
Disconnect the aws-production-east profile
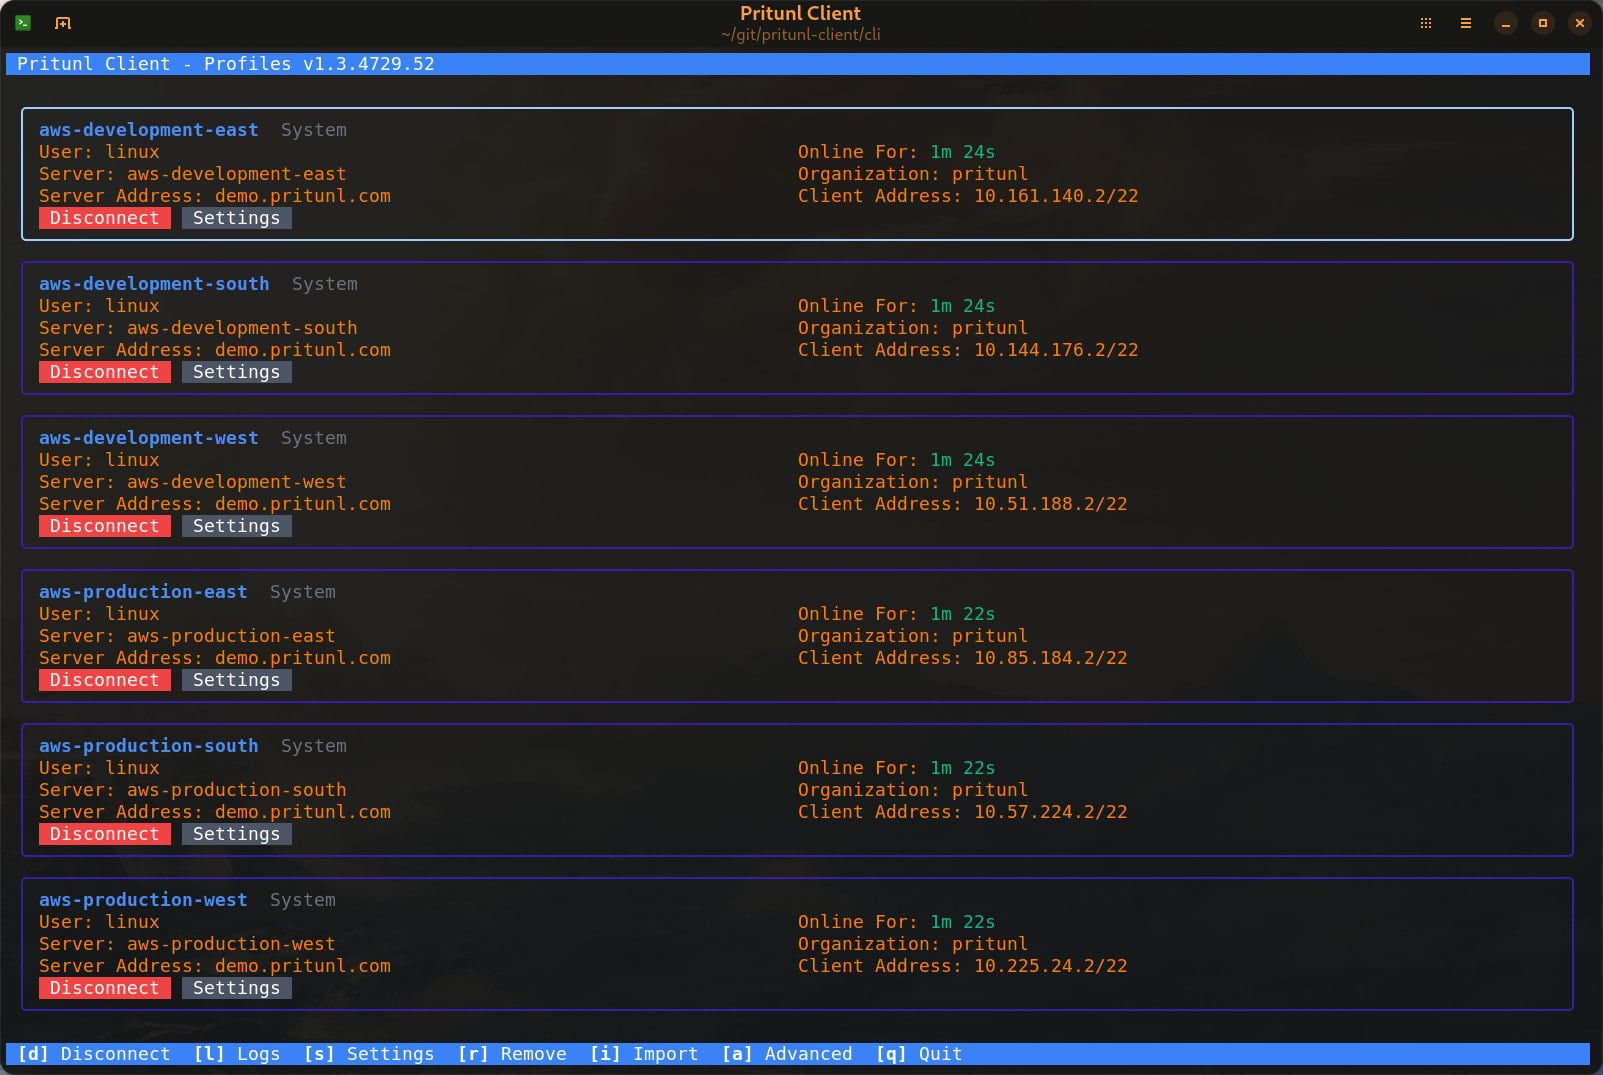coord(105,680)
